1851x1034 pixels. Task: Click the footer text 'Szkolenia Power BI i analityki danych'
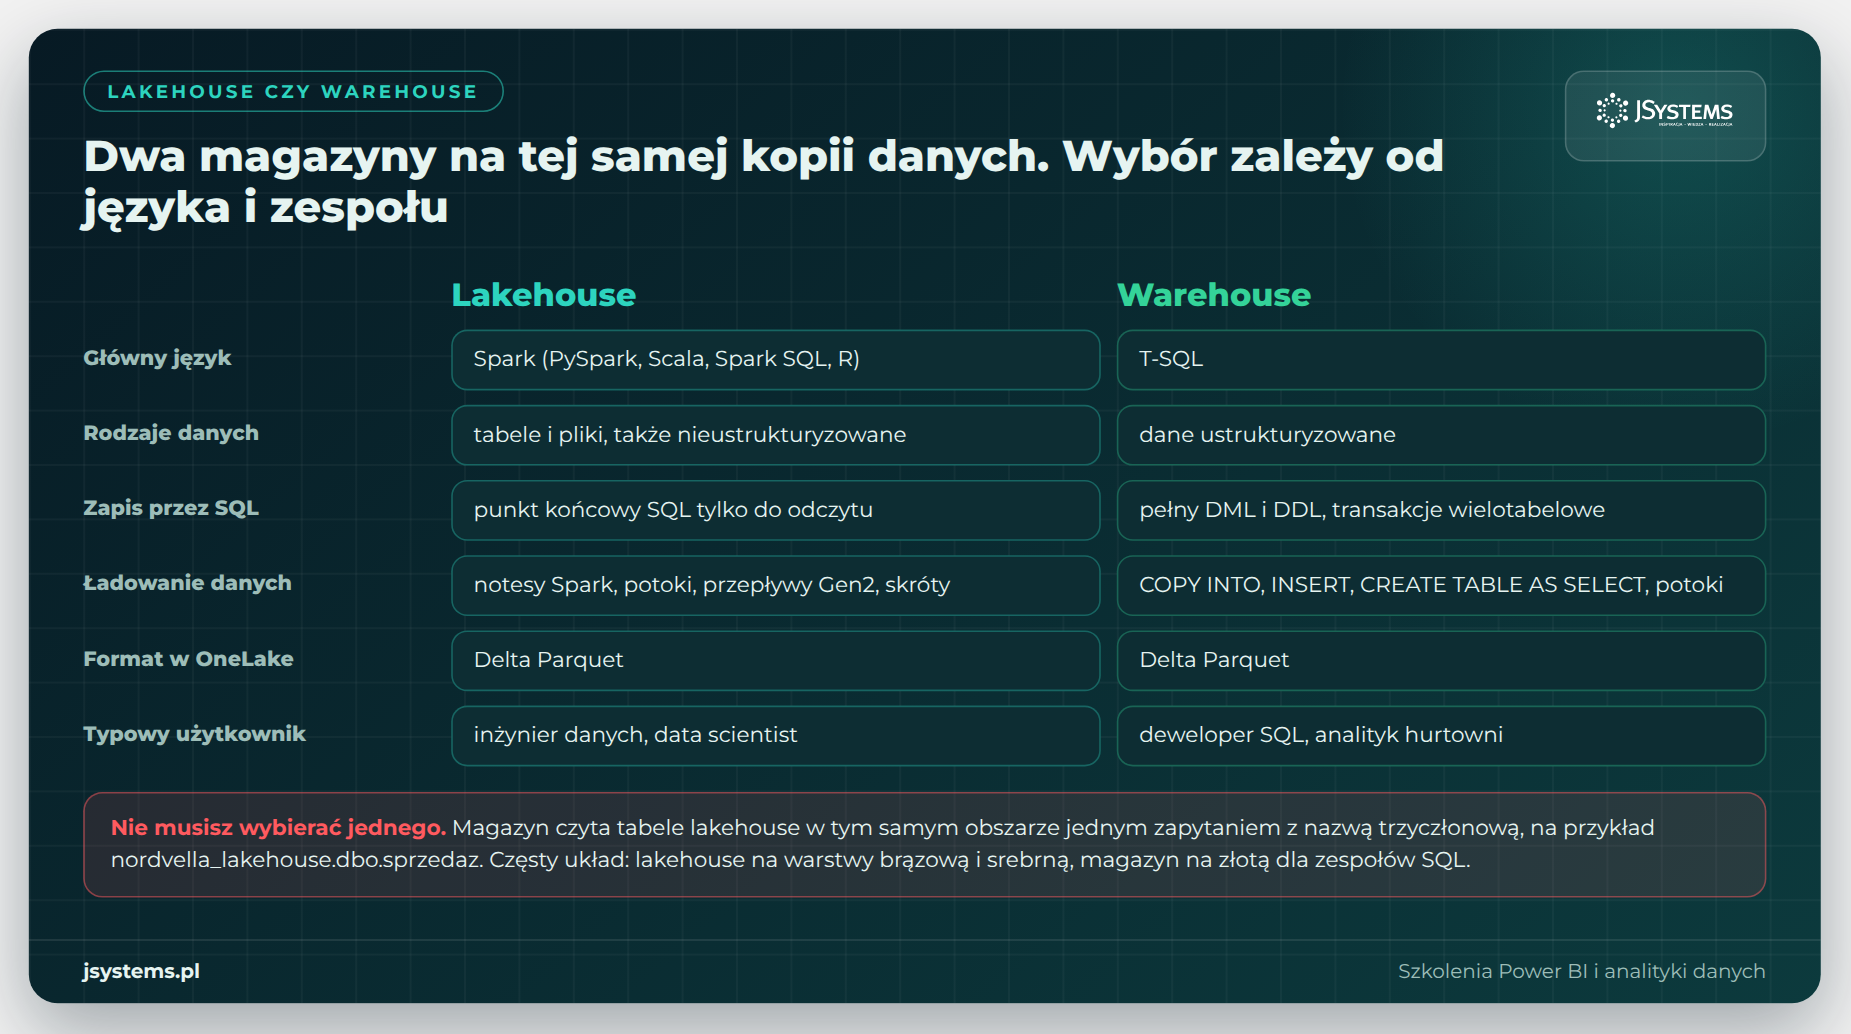(1581, 971)
